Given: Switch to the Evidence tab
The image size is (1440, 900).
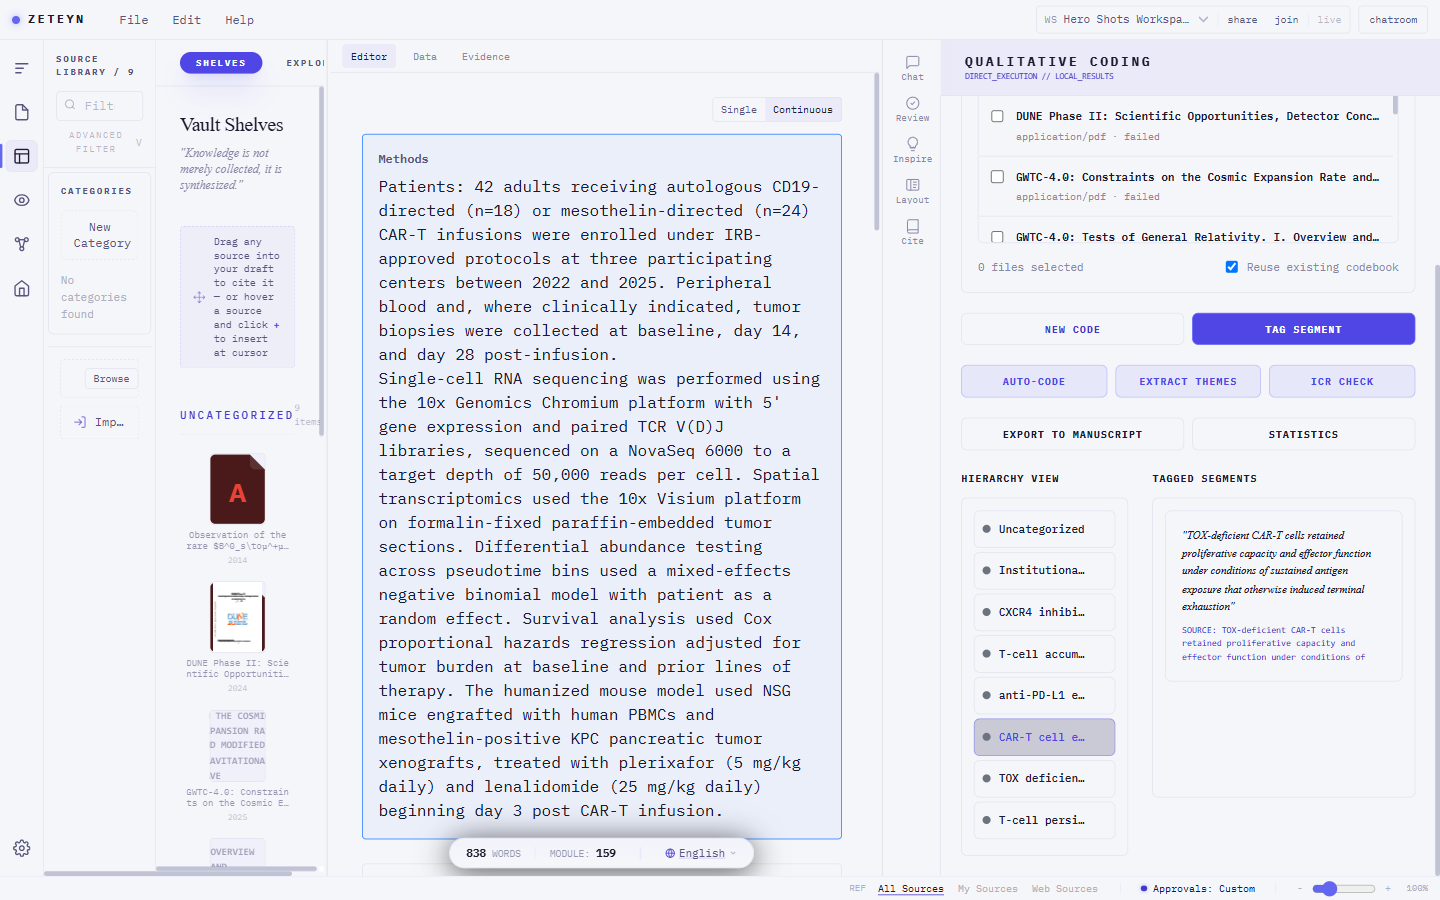Looking at the screenshot, I should 486,57.
